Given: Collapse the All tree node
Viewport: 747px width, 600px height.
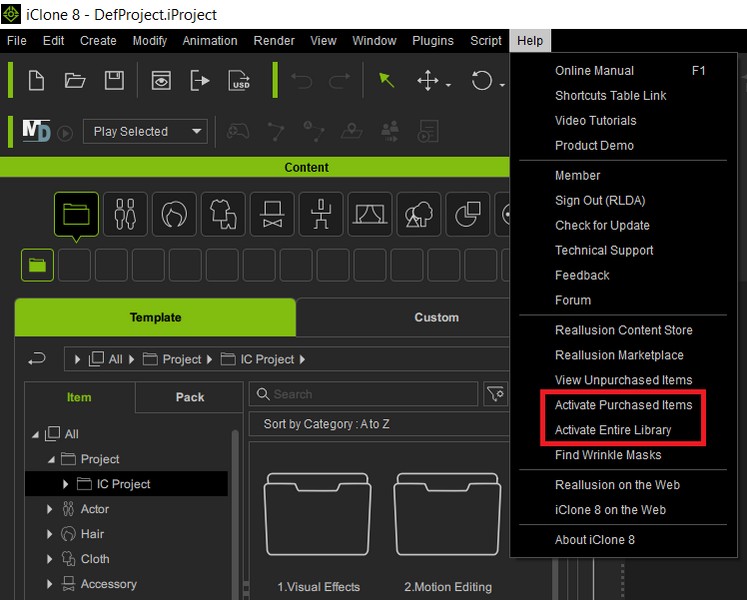Looking at the screenshot, I should pyautogui.click(x=35, y=434).
